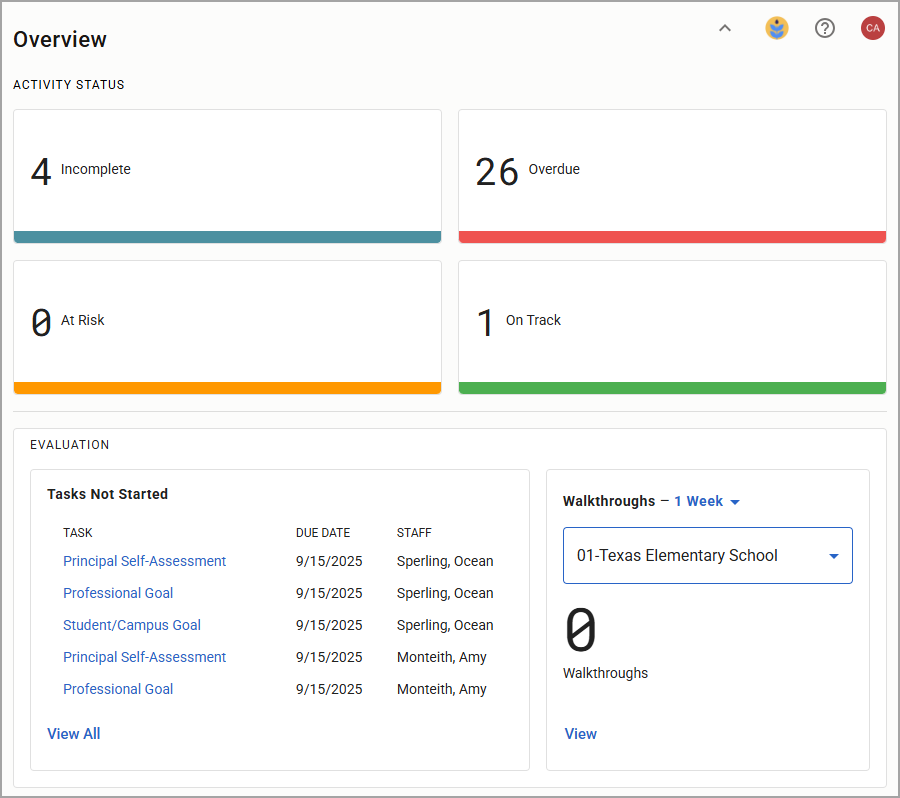Open Sperling, Ocean's Professional Goal task
This screenshot has width=900, height=798.
(118, 593)
